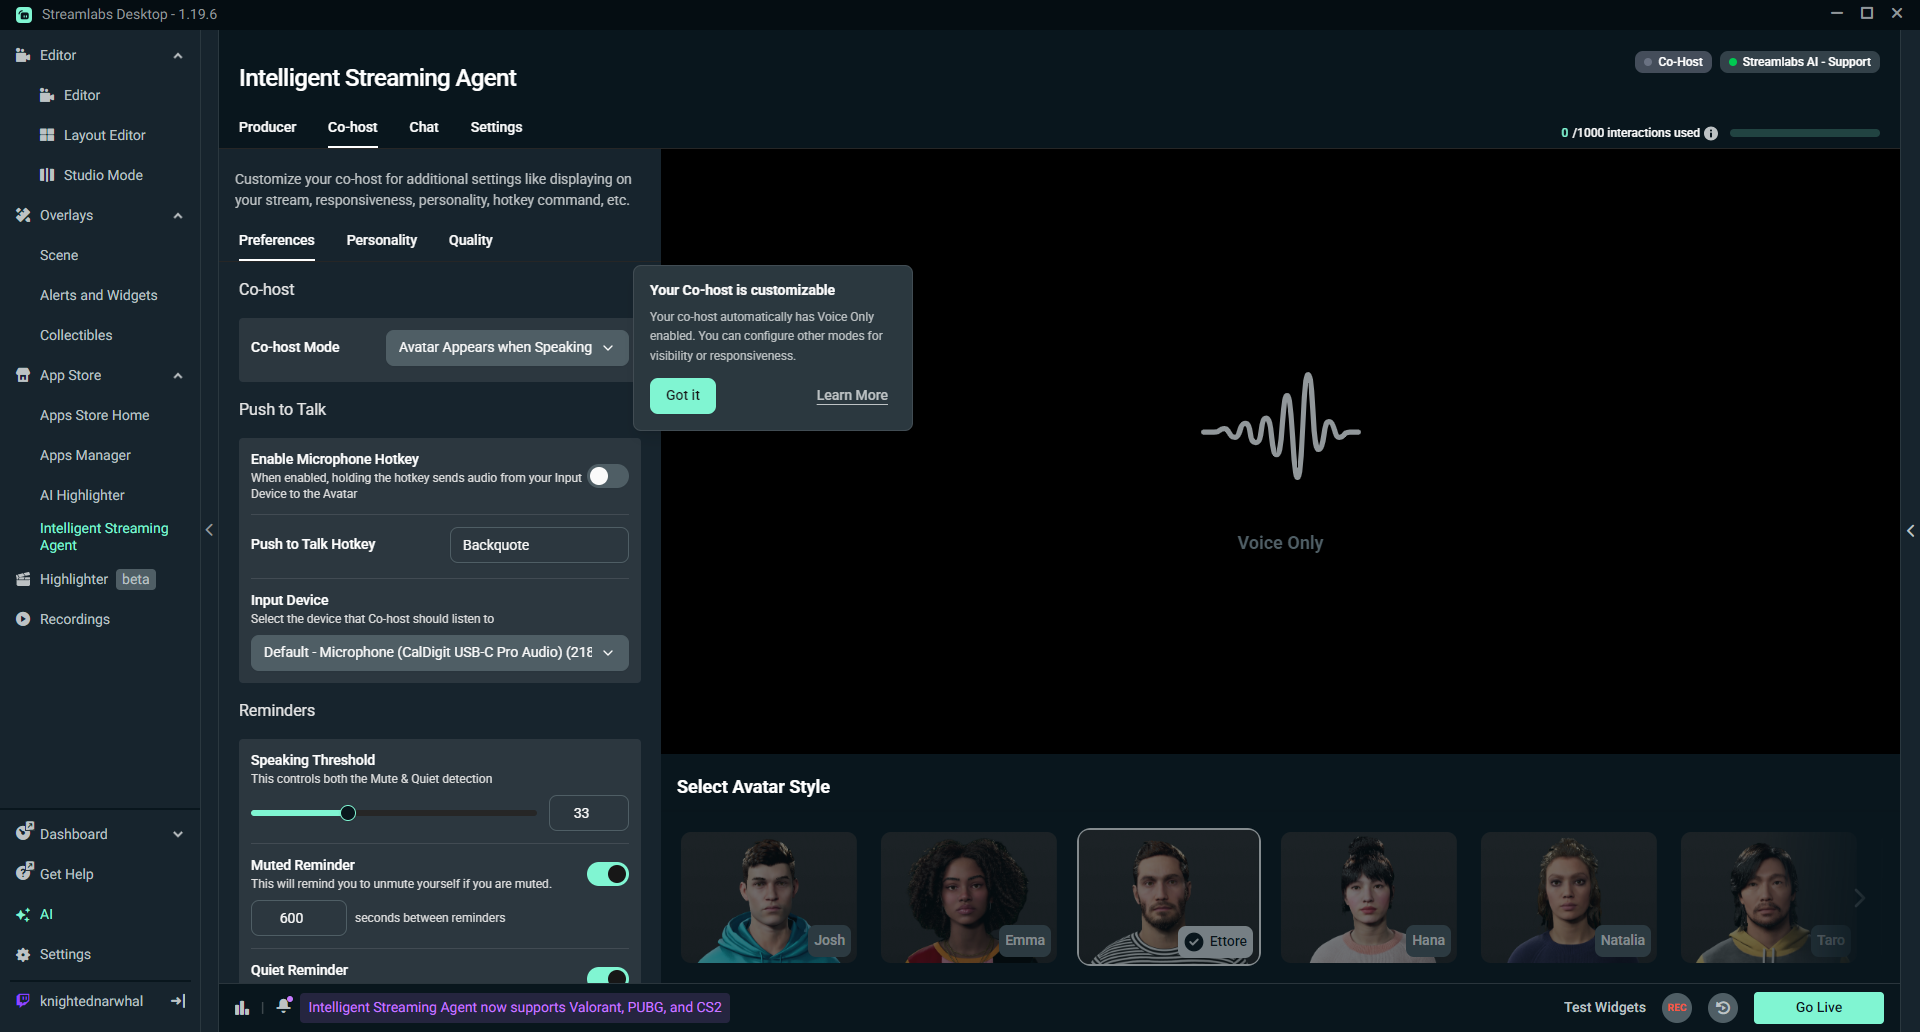Open the notifications bell at bottom left
Viewport: 1920px width, 1032px height.
pos(284,1007)
